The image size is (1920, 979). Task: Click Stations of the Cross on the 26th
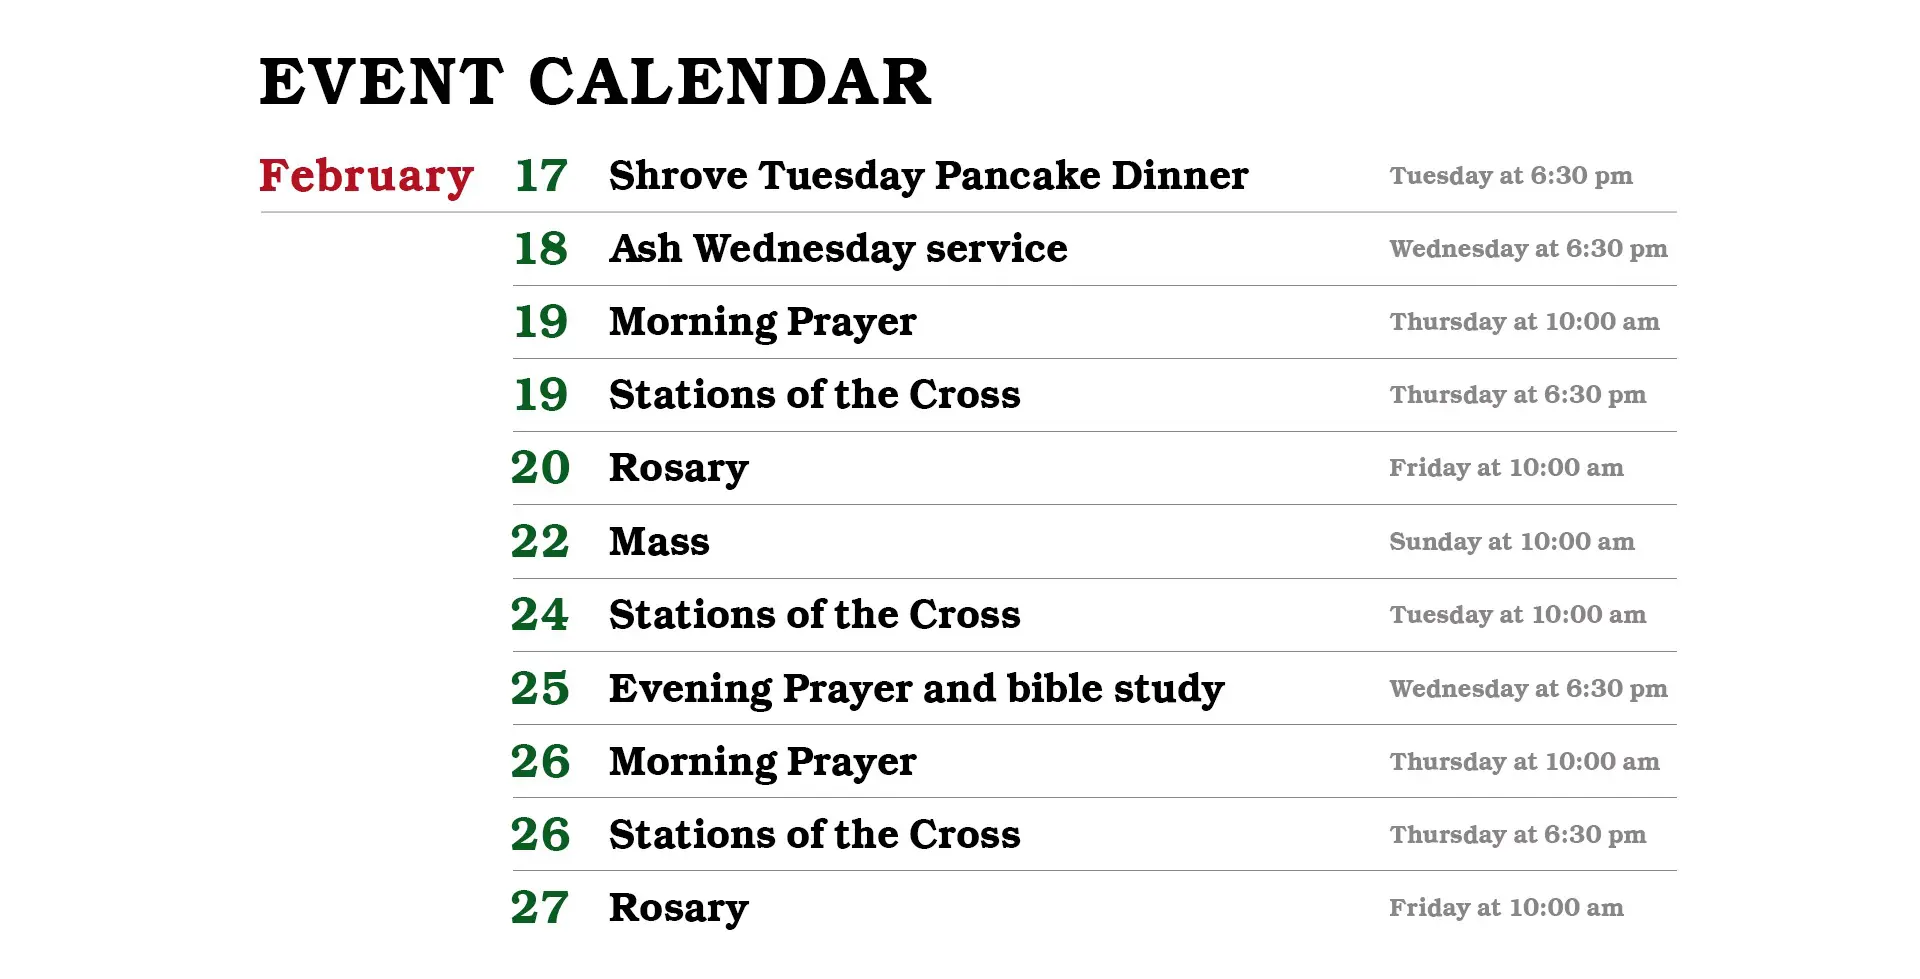click(814, 835)
